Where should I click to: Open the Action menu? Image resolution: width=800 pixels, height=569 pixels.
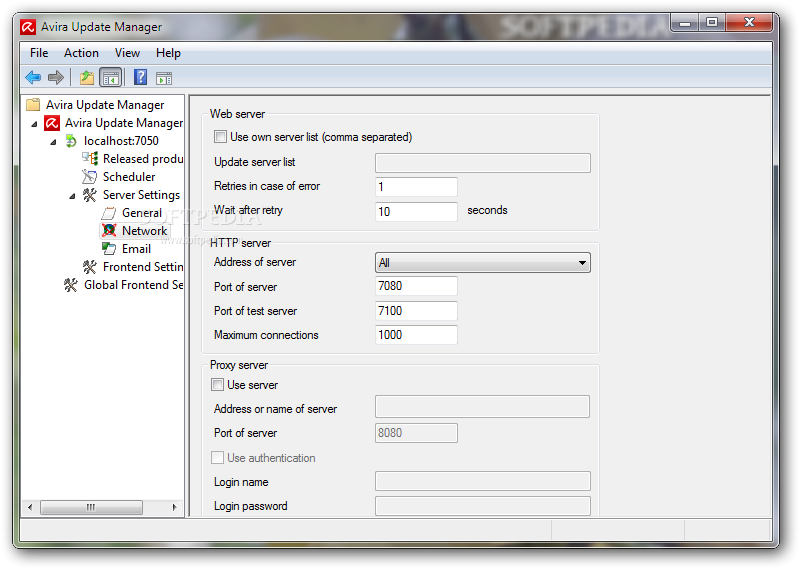[x=81, y=53]
